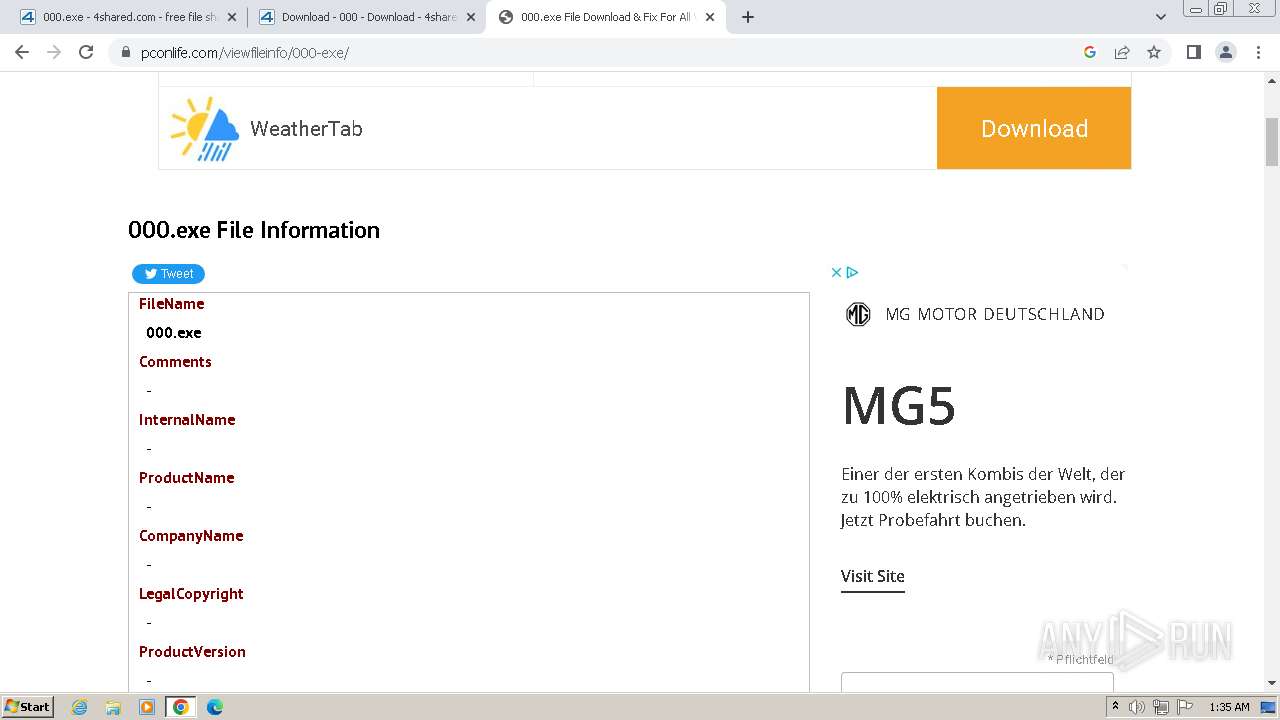Image resolution: width=1280 pixels, height=720 pixels.
Task: Click 000.exe File Information heading
Action: (254, 230)
